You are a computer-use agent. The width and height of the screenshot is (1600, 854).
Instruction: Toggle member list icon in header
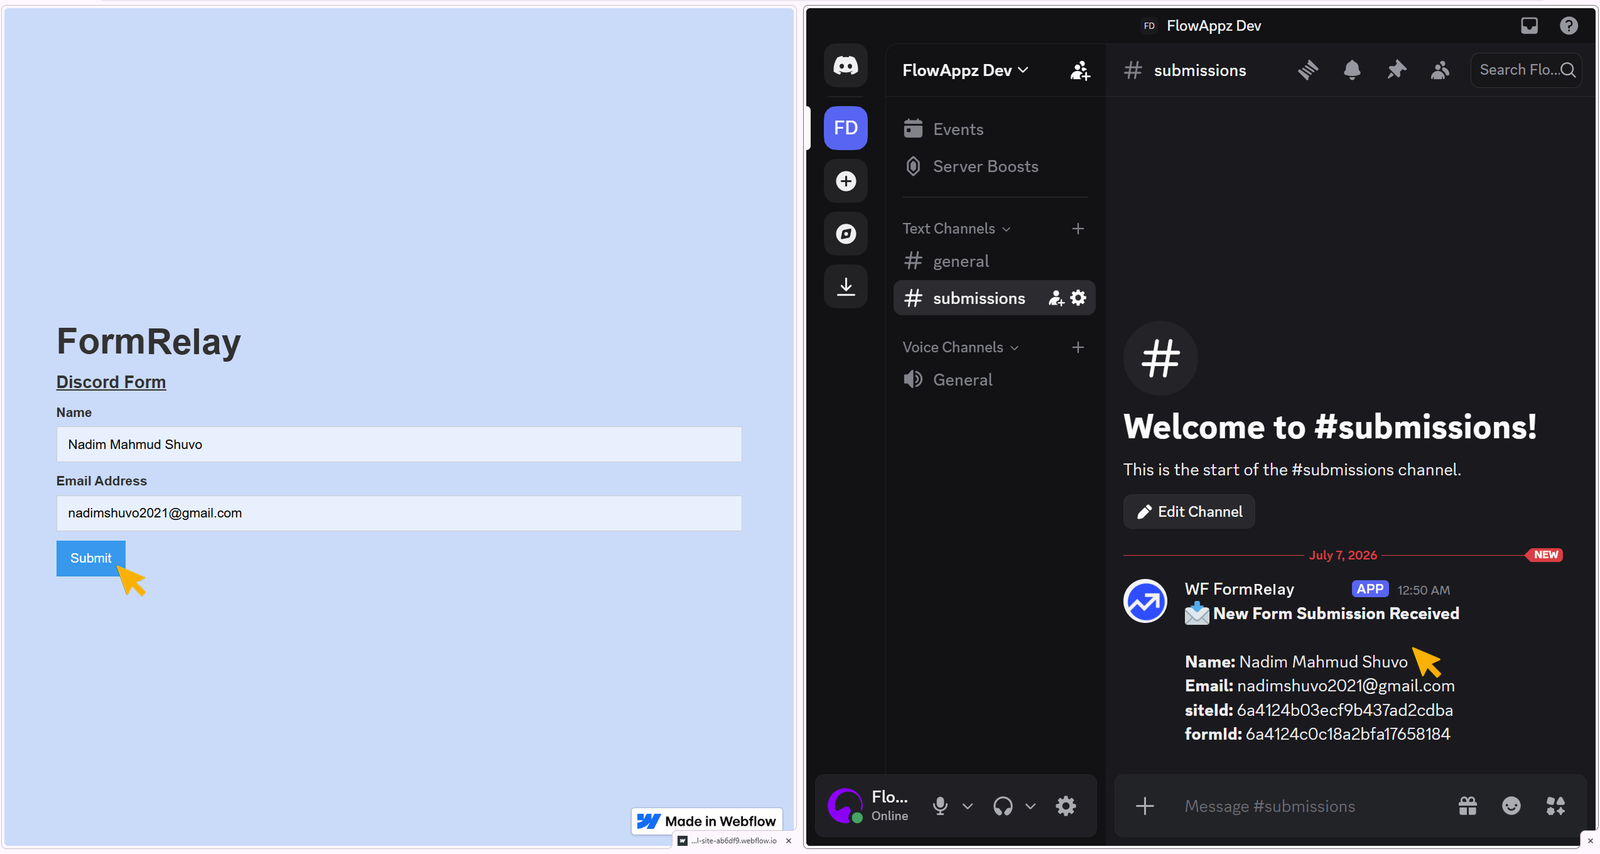pyautogui.click(x=1440, y=70)
